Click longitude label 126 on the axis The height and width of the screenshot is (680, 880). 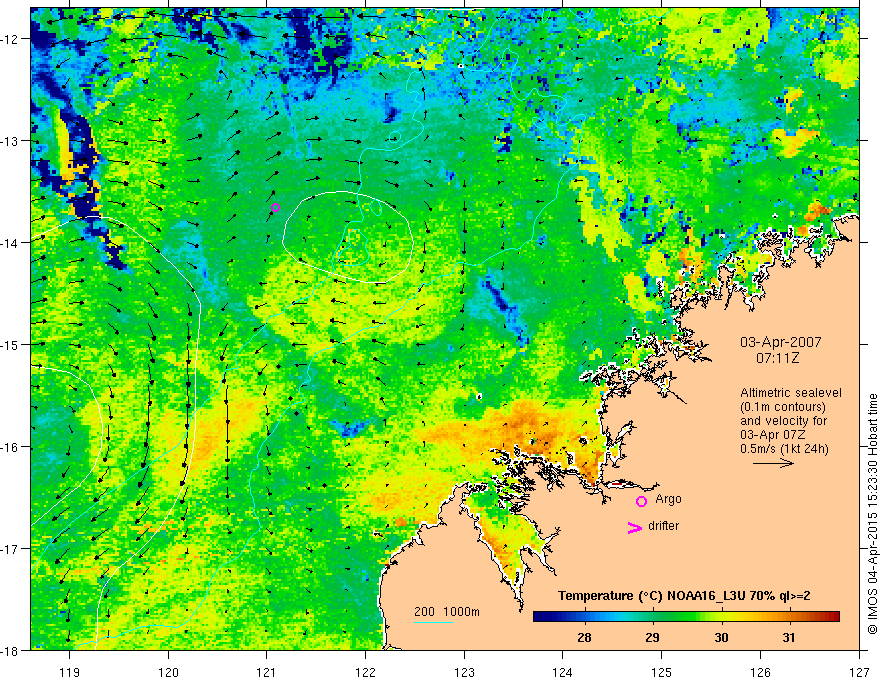[760, 672]
